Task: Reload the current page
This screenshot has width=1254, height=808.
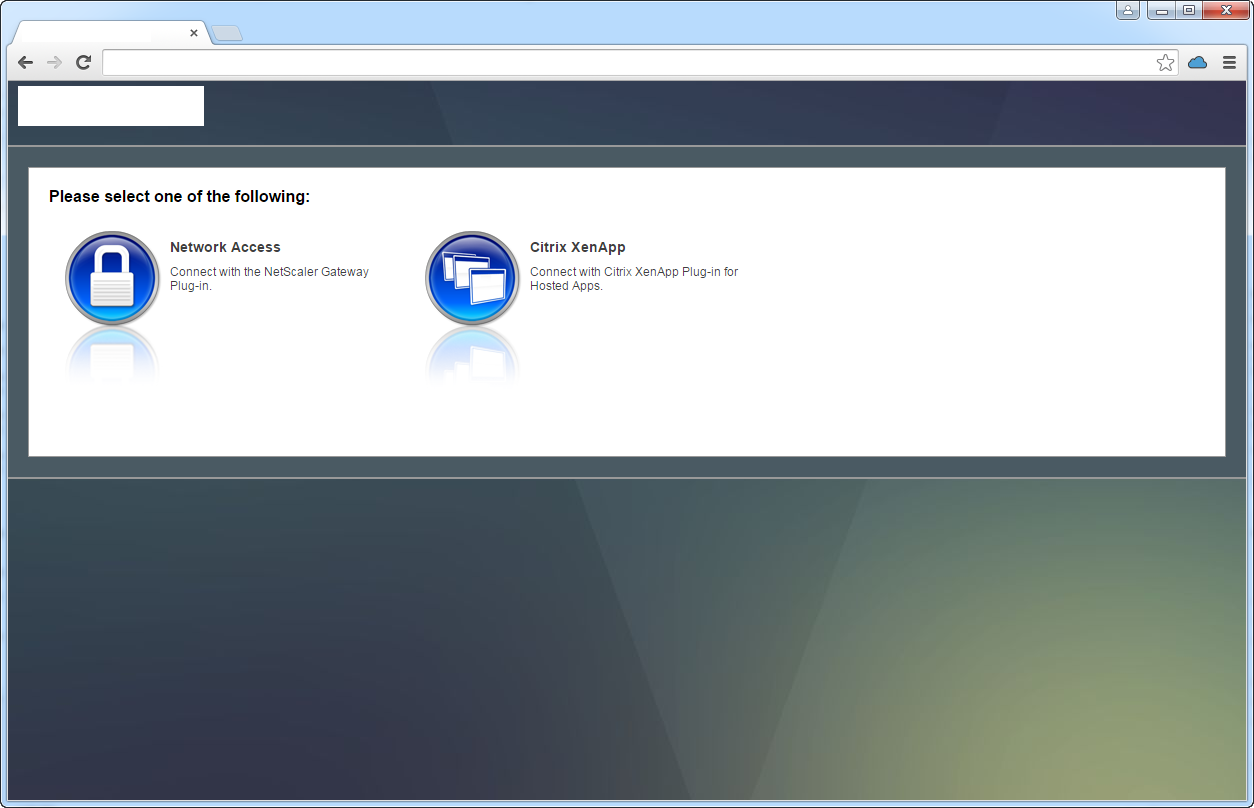Action: coord(84,63)
